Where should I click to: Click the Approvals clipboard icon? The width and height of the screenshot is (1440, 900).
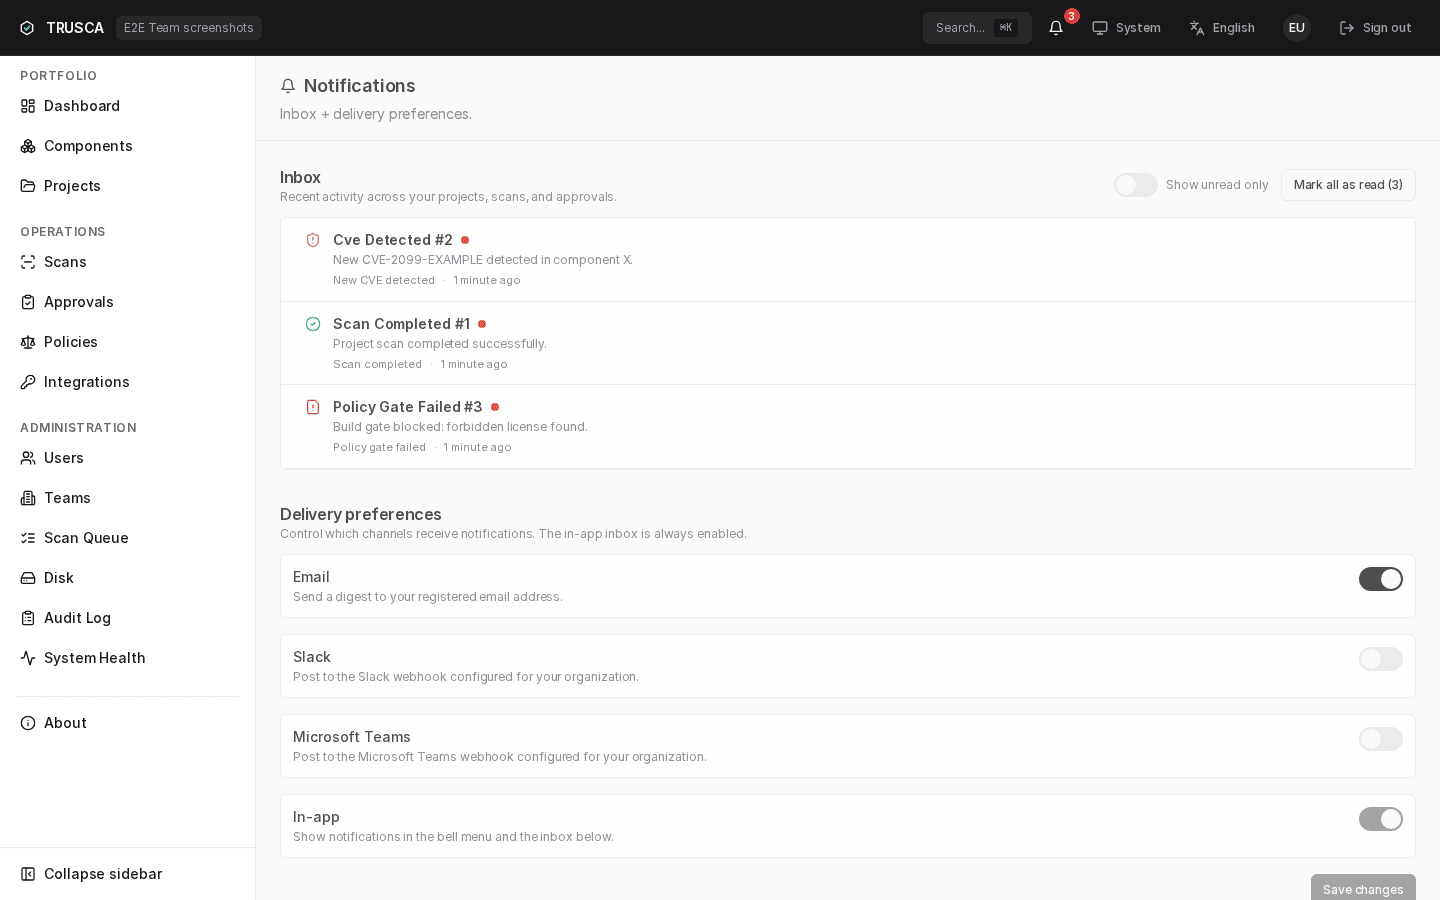[x=28, y=302]
